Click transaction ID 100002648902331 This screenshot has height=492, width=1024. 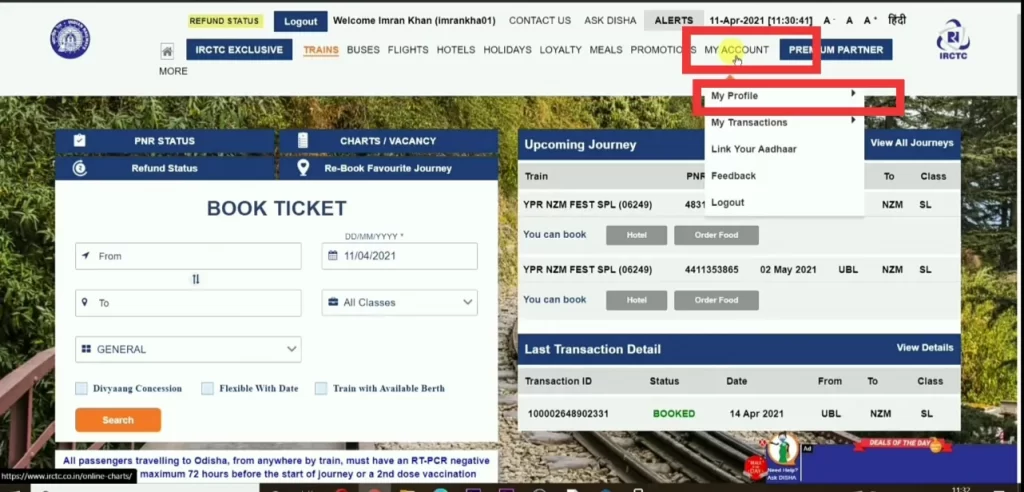(x=568, y=414)
